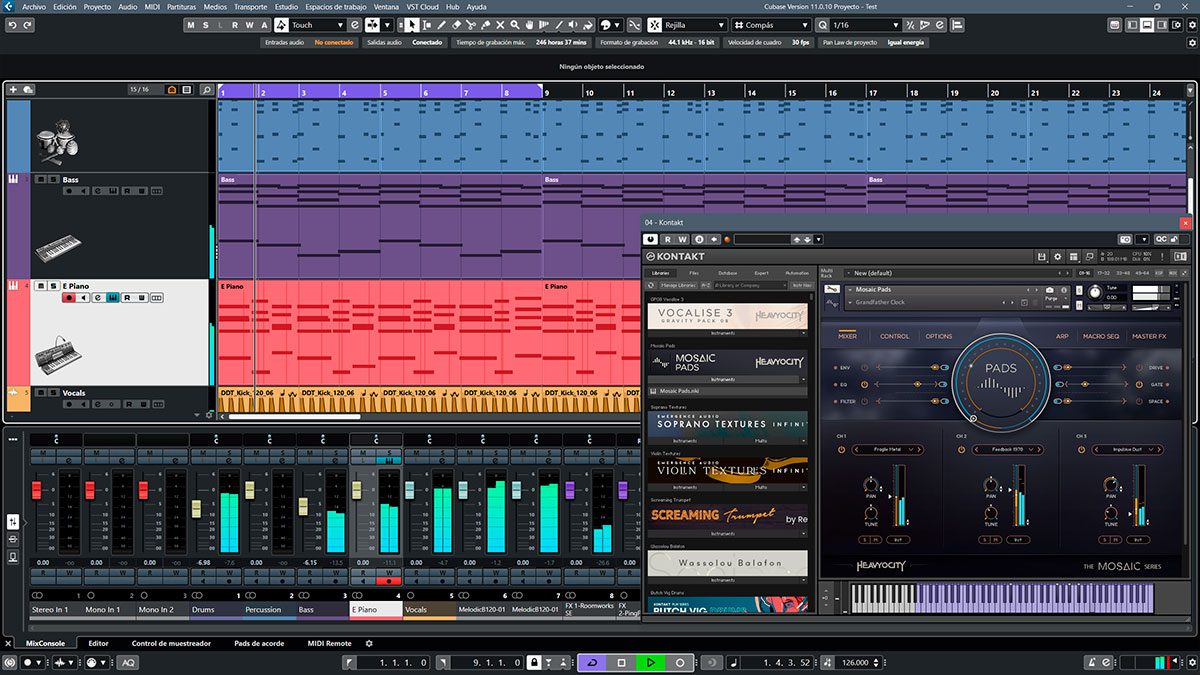Screen dimensions: 1200x675
Task: Toggle global Write (W) automation button
Action: pyautogui.click(x=249, y=25)
